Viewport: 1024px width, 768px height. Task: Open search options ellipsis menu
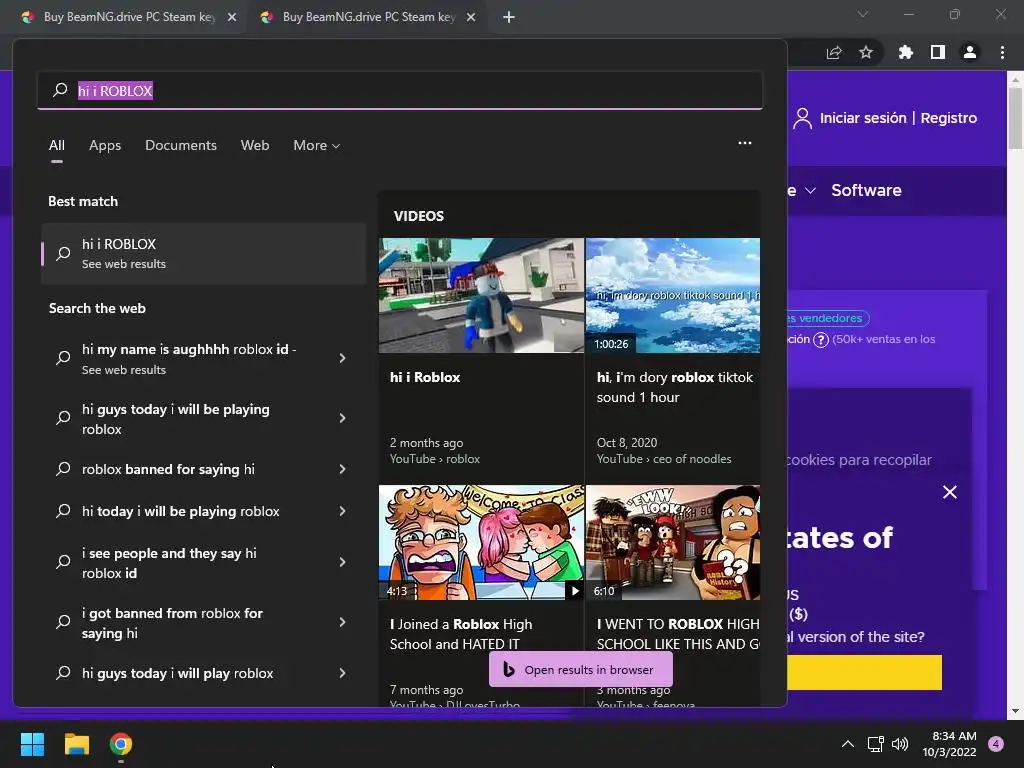(744, 143)
